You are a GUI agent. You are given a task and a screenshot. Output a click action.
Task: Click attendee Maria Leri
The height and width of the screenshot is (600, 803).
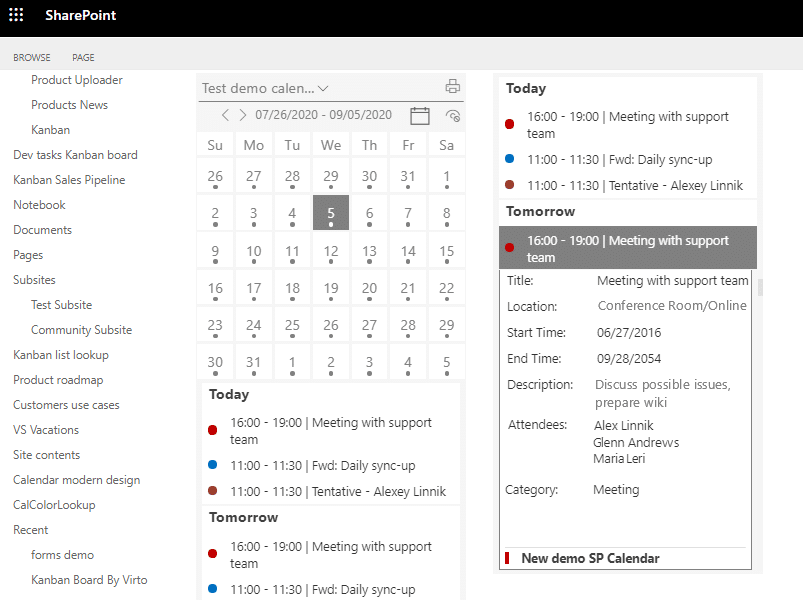[x=619, y=459]
